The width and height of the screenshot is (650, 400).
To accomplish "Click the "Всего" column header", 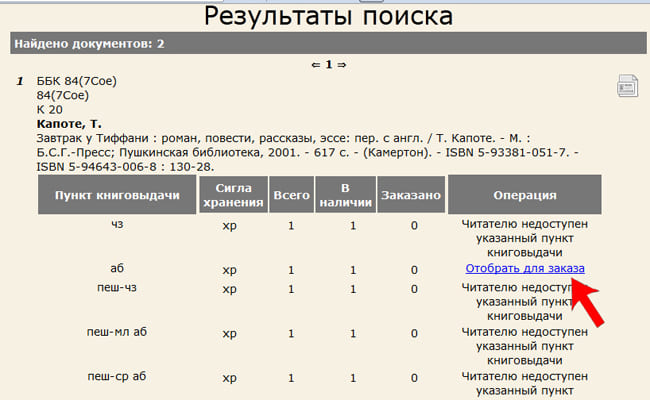I will pyautogui.click(x=290, y=195).
